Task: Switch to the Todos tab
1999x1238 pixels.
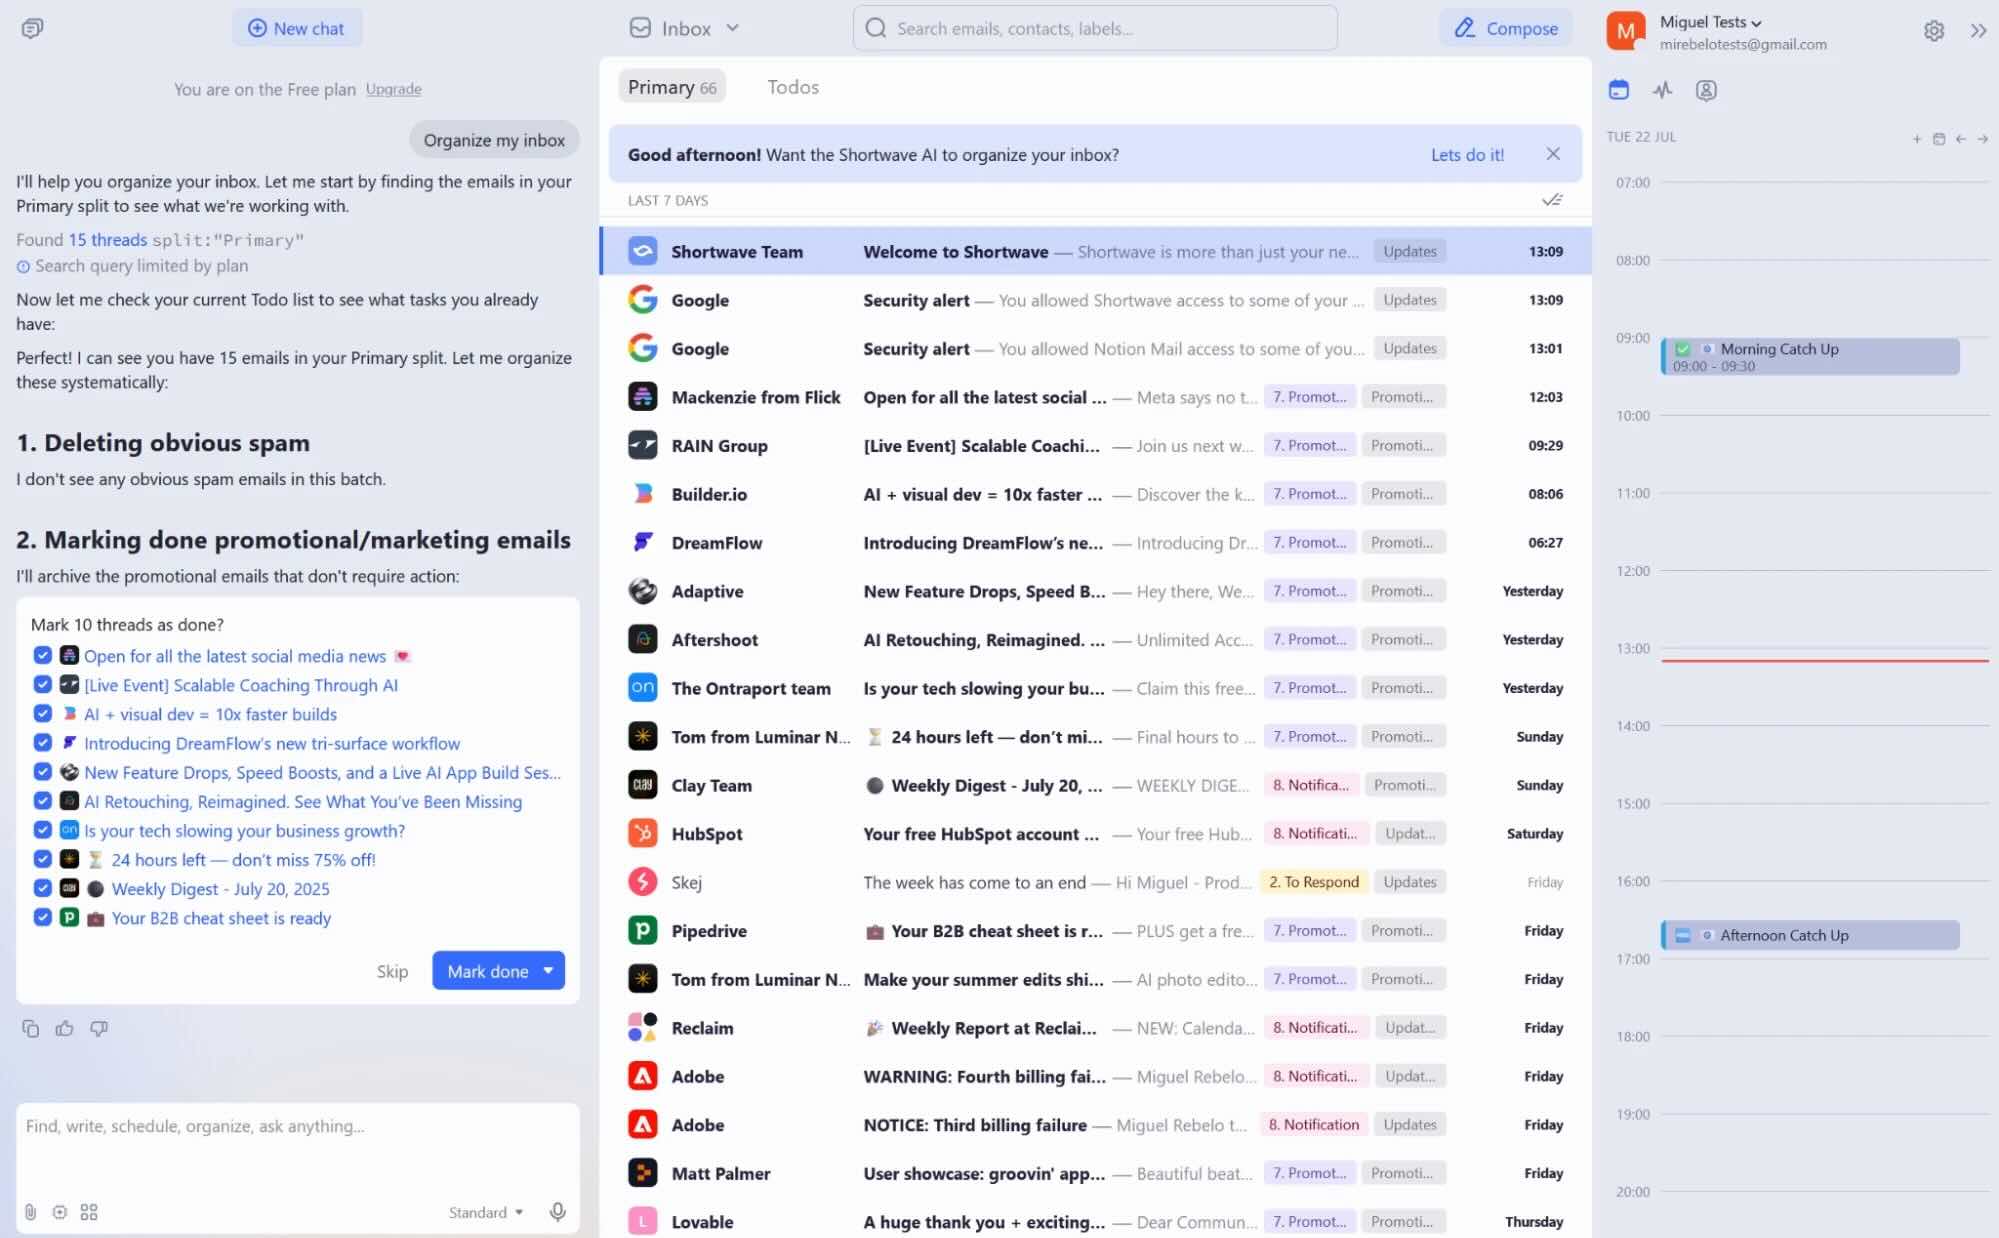Action: 792,86
